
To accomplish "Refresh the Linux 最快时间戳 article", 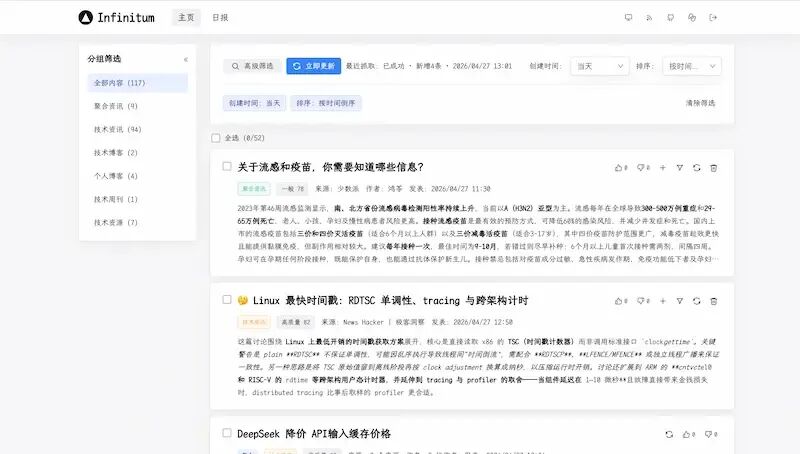I will [696, 301].
